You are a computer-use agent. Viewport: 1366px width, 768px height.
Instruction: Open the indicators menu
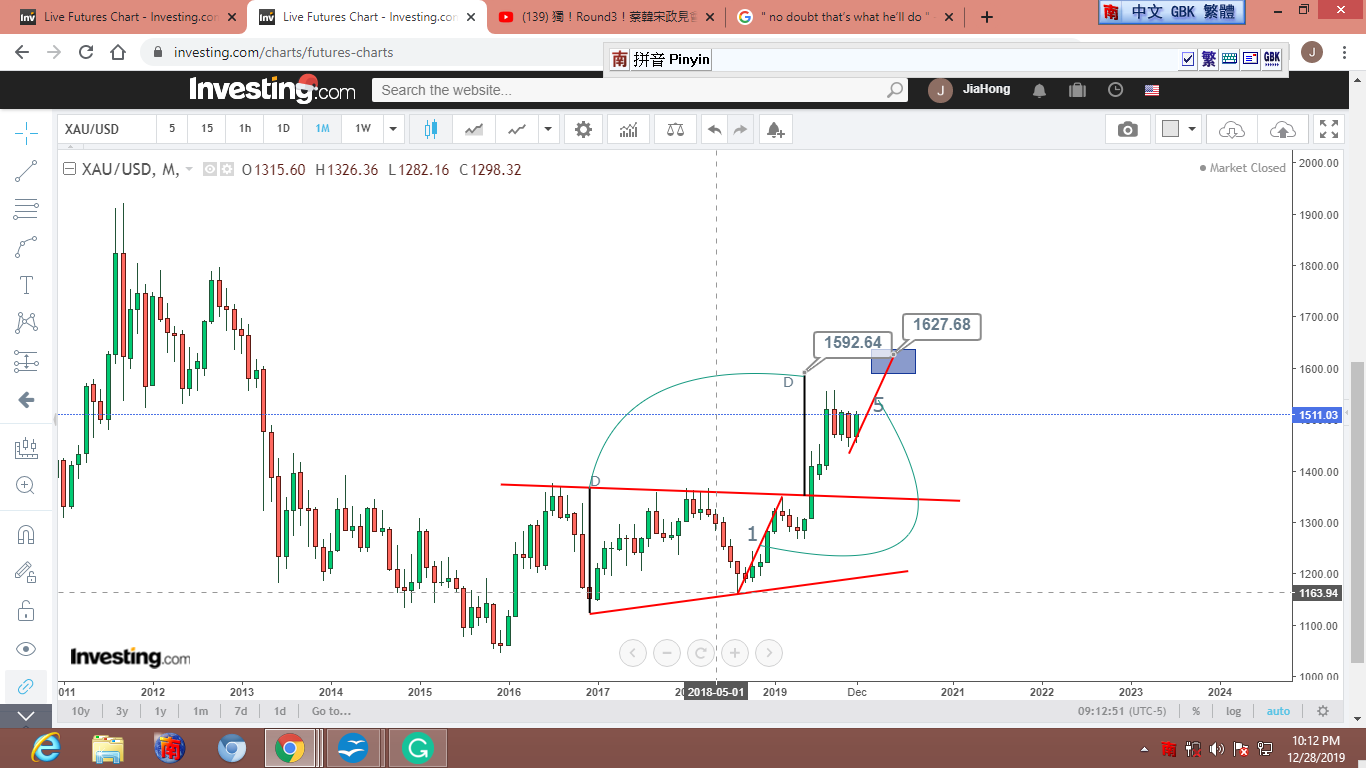(629, 129)
